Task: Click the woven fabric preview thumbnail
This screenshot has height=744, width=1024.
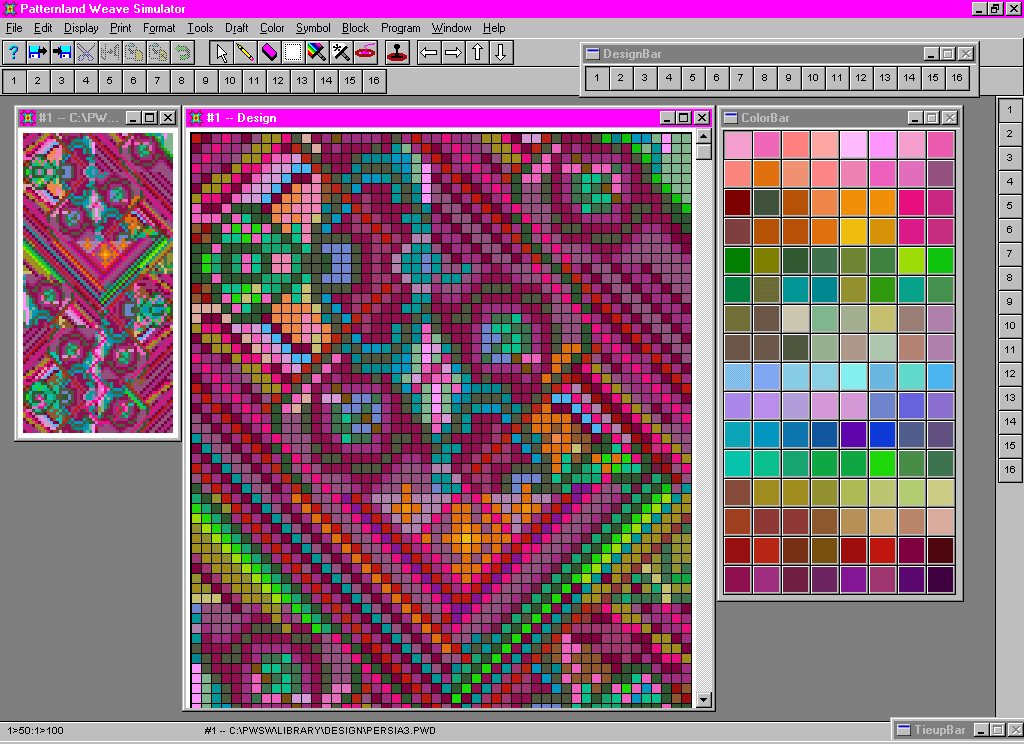Action: [98, 283]
